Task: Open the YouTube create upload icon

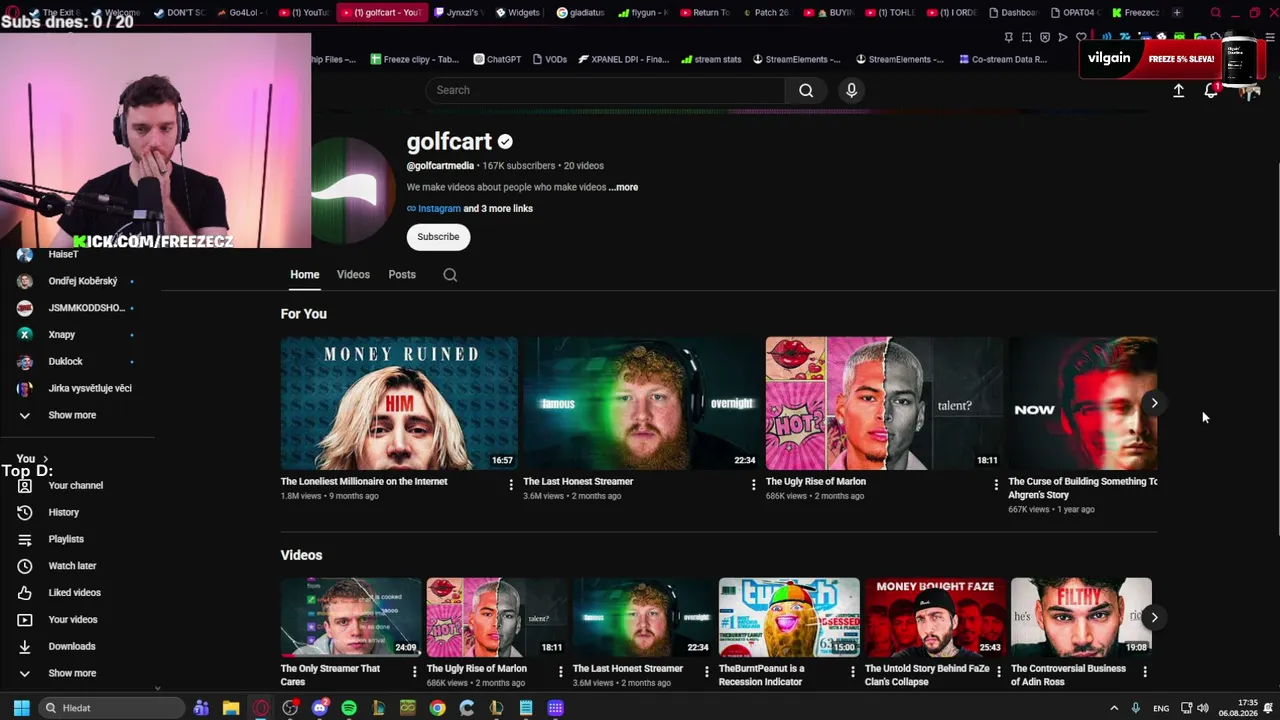Action: [x=1179, y=90]
